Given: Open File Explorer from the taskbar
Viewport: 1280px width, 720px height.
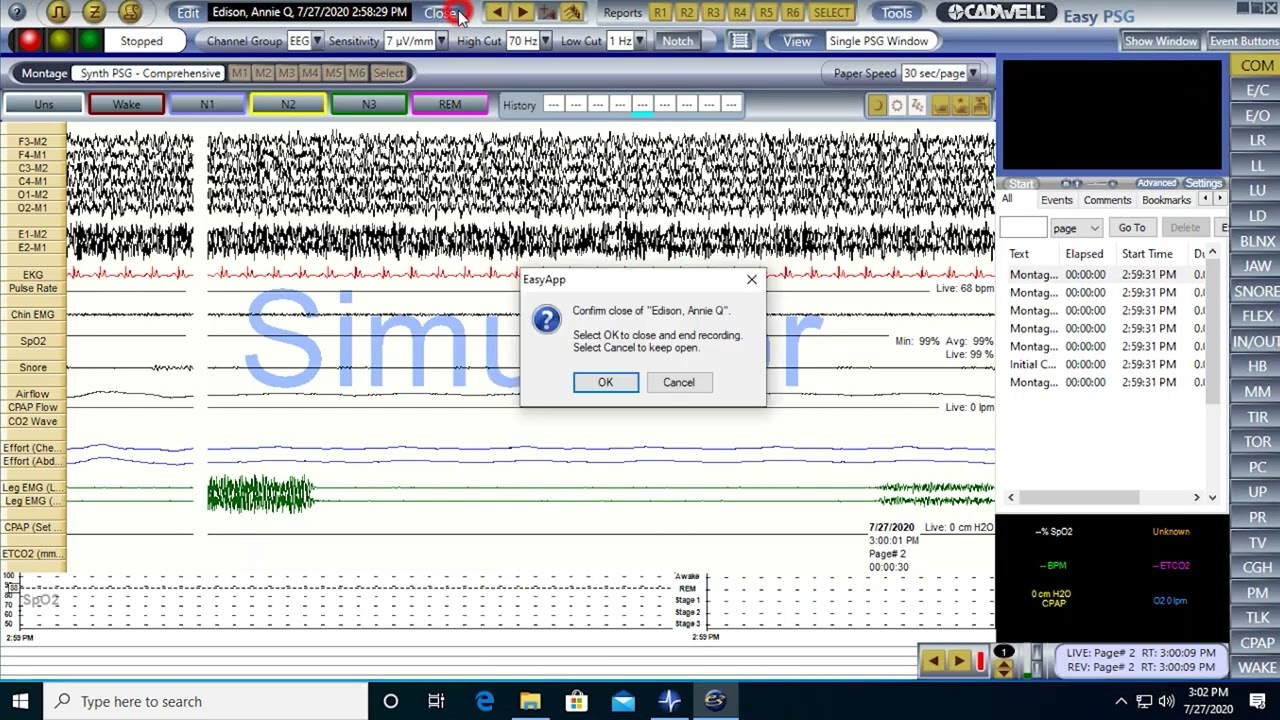Looking at the screenshot, I should 530,701.
